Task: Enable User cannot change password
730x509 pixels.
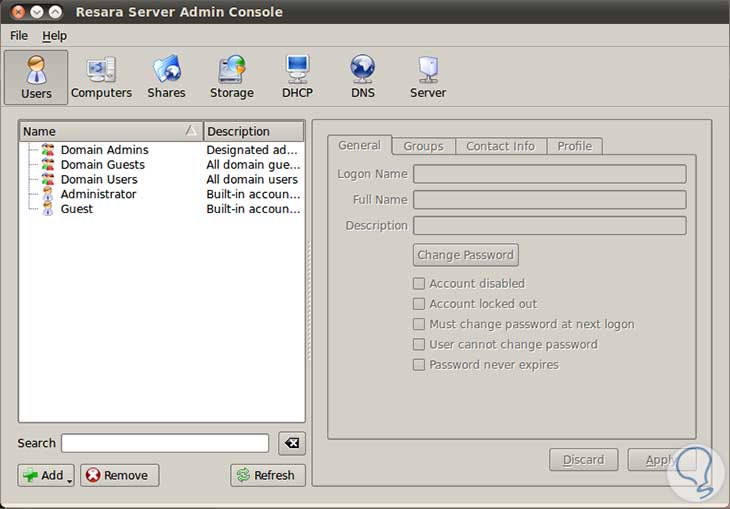Action: (x=419, y=345)
